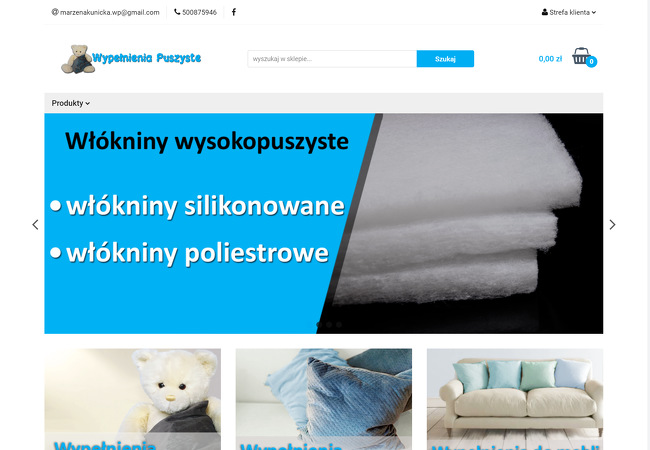Expand the Strefa klienta dropdown
The height and width of the screenshot is (450, 650).
click(x=569, y=12)
